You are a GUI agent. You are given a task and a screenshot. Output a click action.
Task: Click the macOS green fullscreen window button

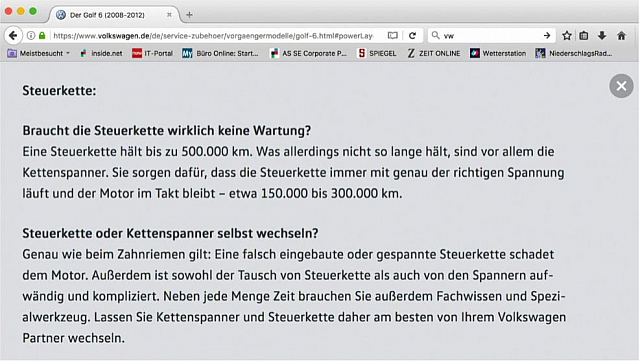coord(33,11)
